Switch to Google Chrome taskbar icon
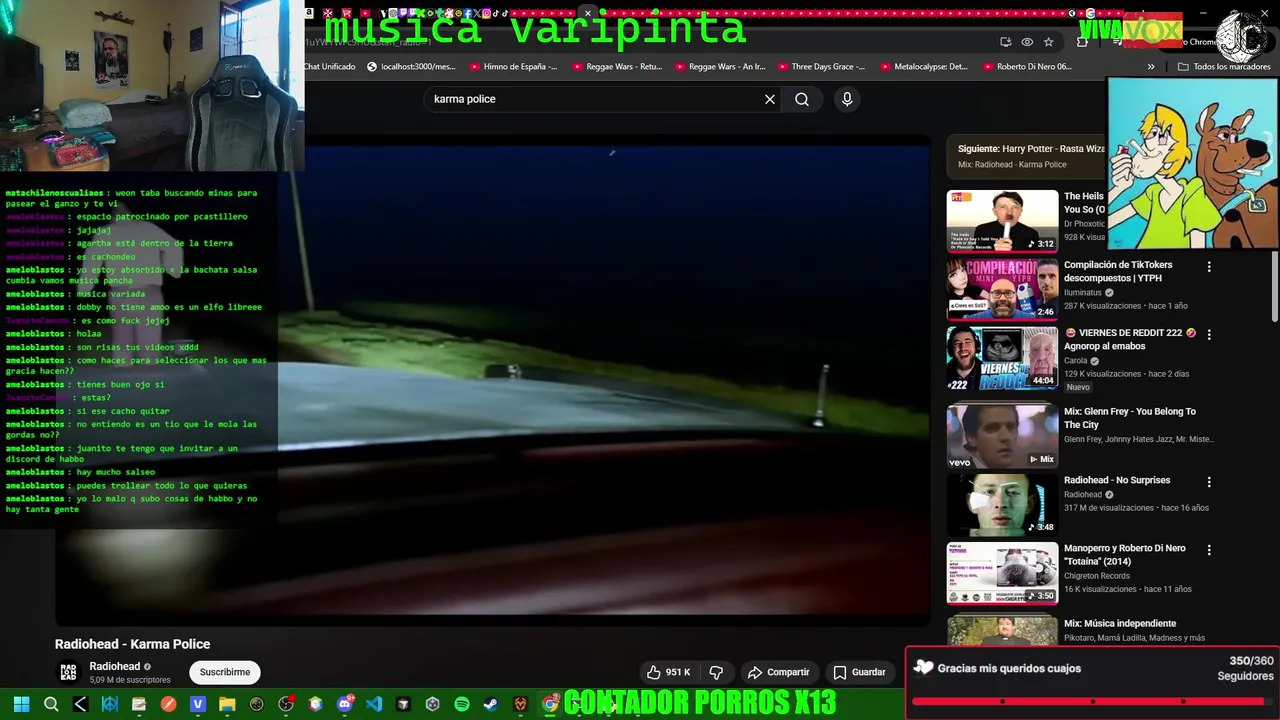The image size is (1280, 720). click(550, 704)
